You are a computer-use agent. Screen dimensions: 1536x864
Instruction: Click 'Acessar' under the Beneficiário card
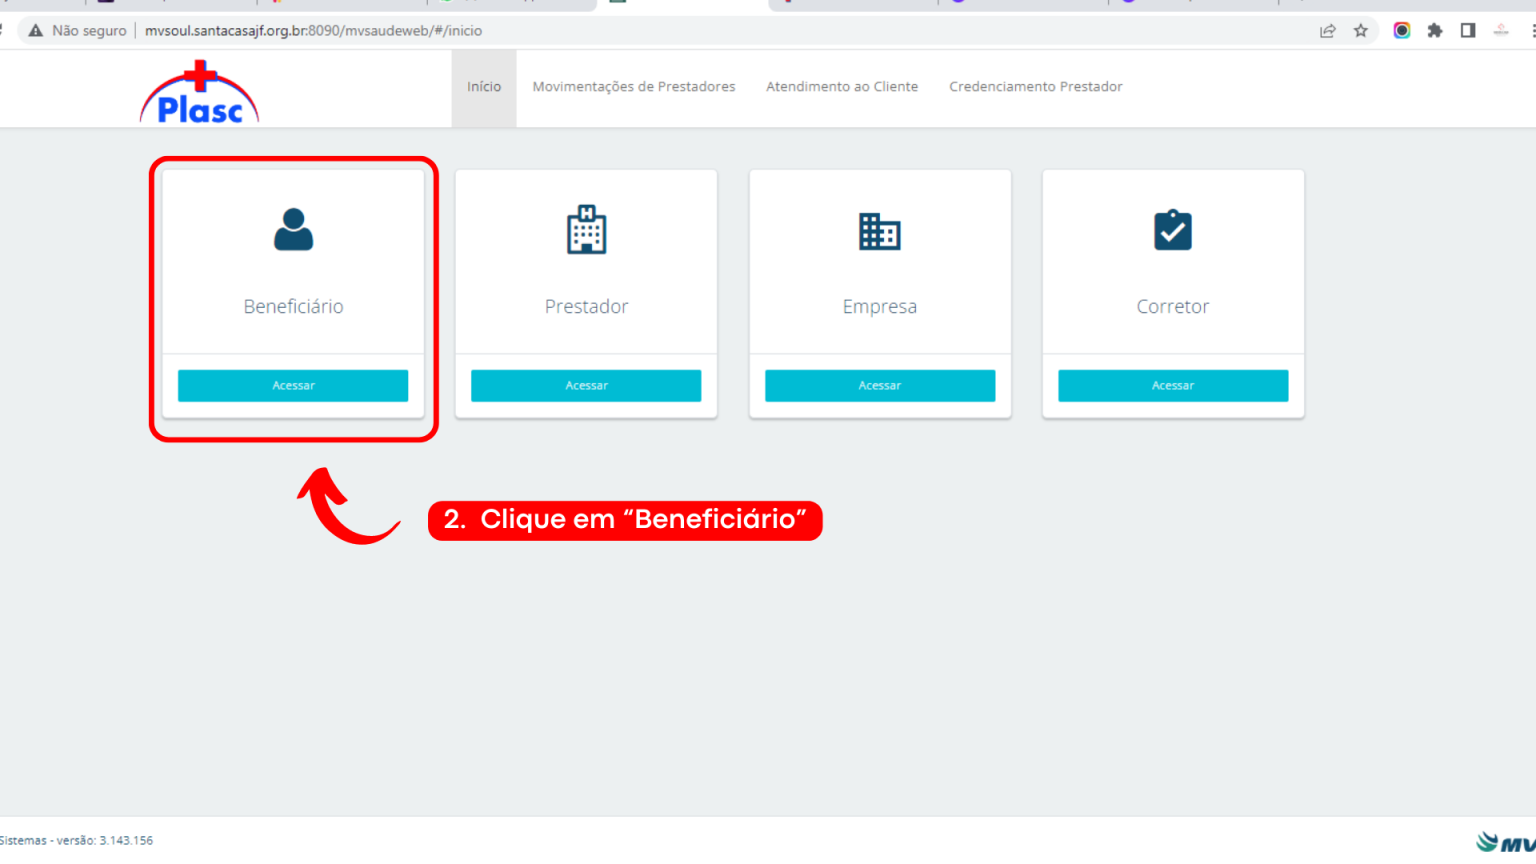[x=293, y=385]
